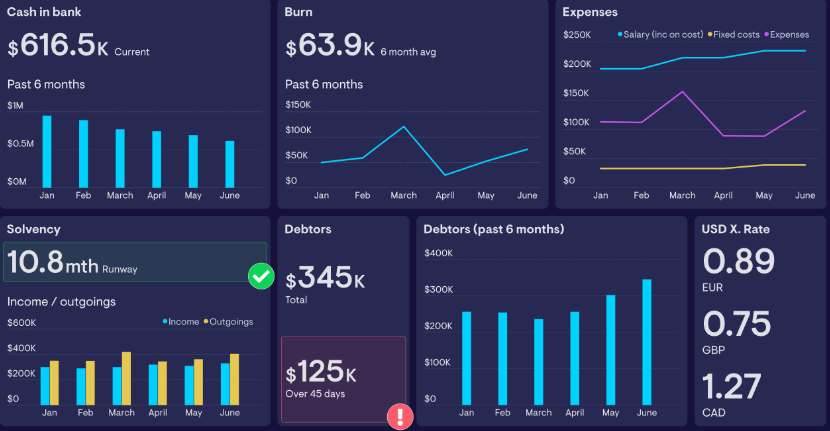This screenshot has width=830, height=431.
Task: Click the Salary (inc on cost) legend item
Action: (661, 34)
